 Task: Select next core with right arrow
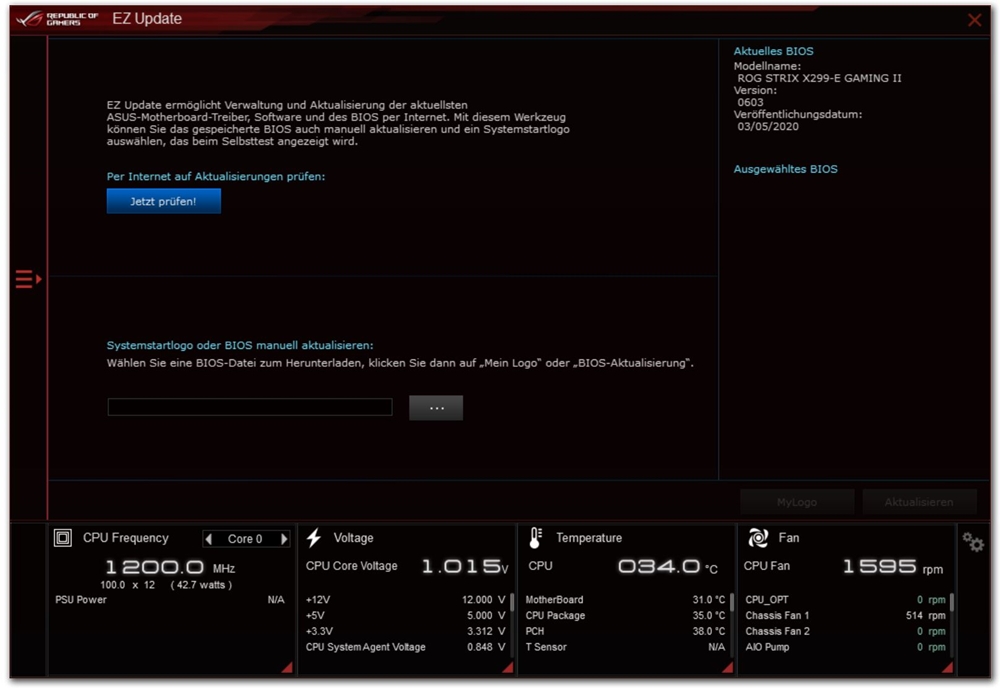click(x=284, y=539)
